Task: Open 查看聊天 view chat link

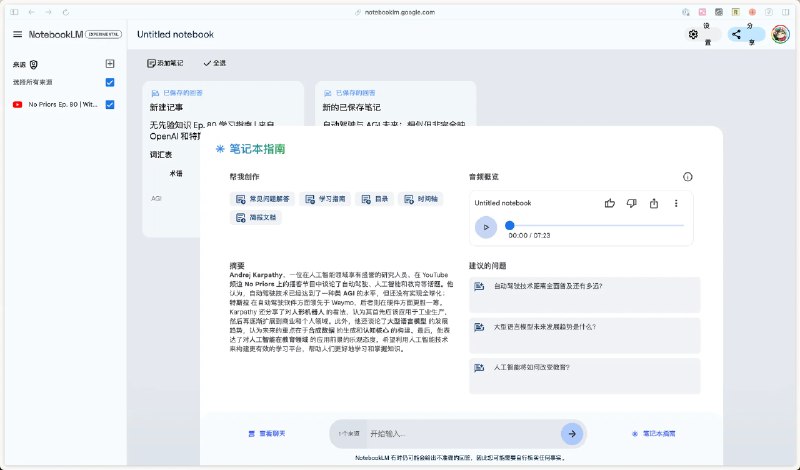Action: point(267,434)
